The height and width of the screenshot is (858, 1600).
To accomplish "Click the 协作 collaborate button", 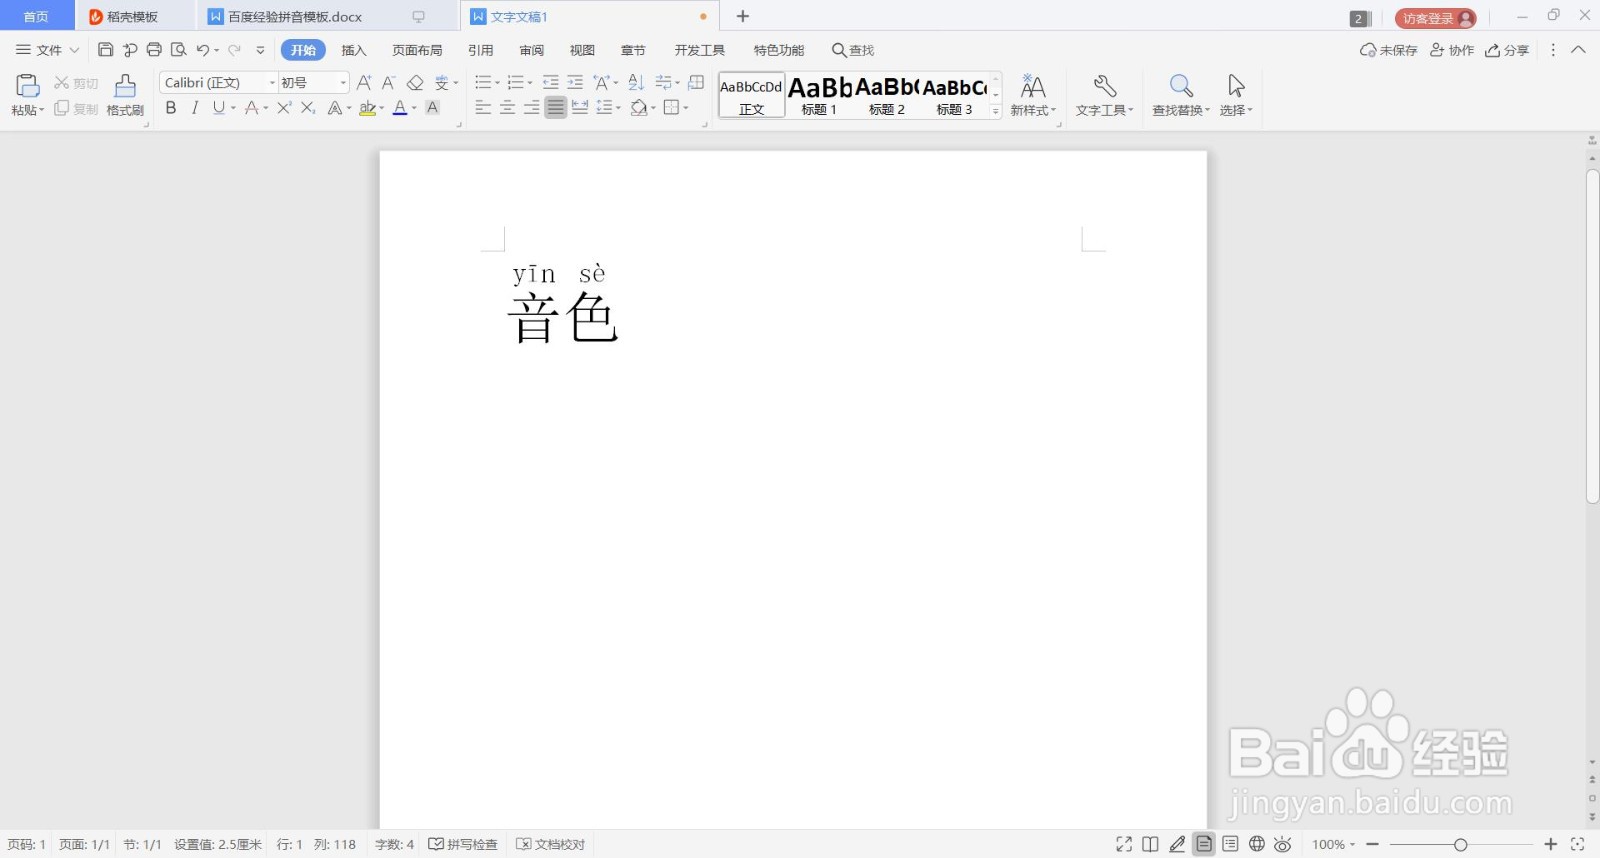I will click(x=1452, y=50).
